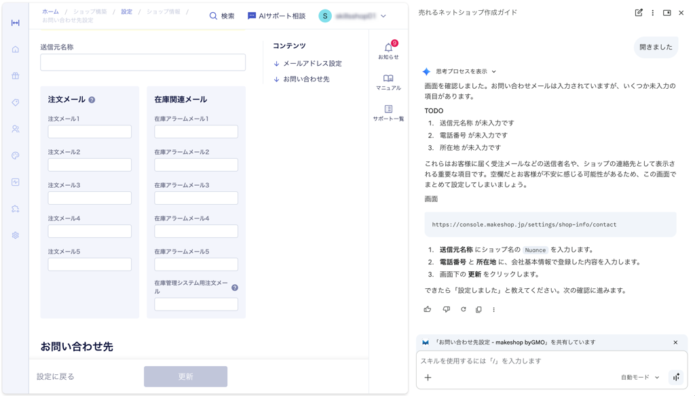This screenshot has height=396, width=695.
Task: Open the analytics chart icon in sidebar
Action: click(x=16, y=182)
